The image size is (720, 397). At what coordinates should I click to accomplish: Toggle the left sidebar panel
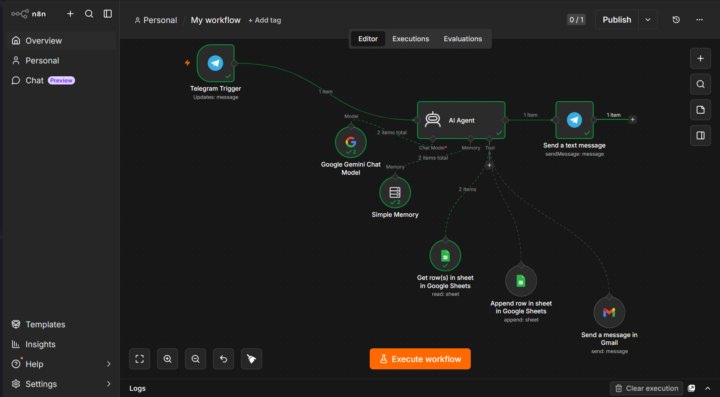107,14
